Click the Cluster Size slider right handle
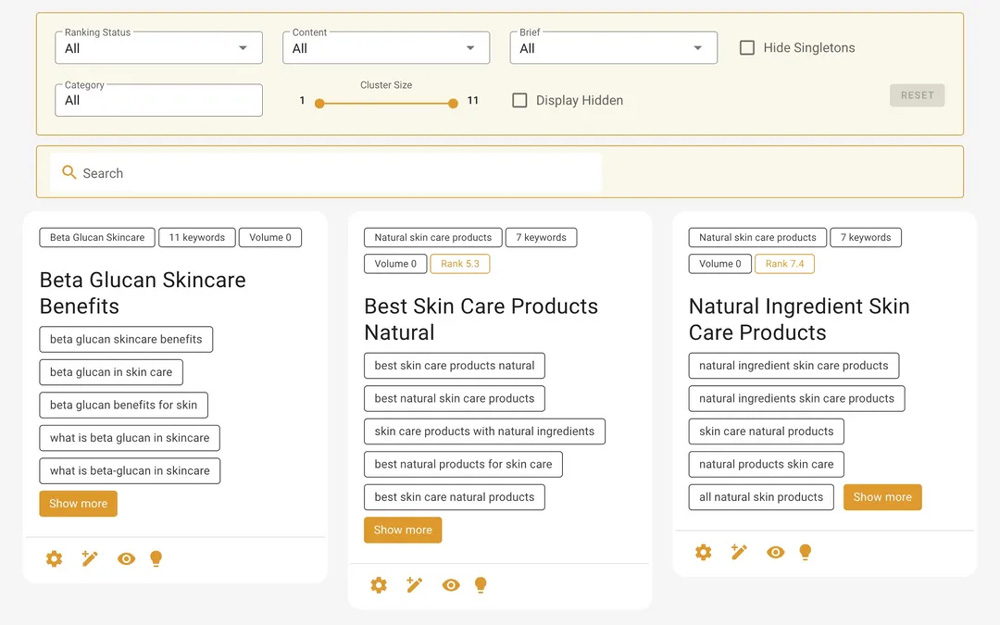 click(453, 103)
